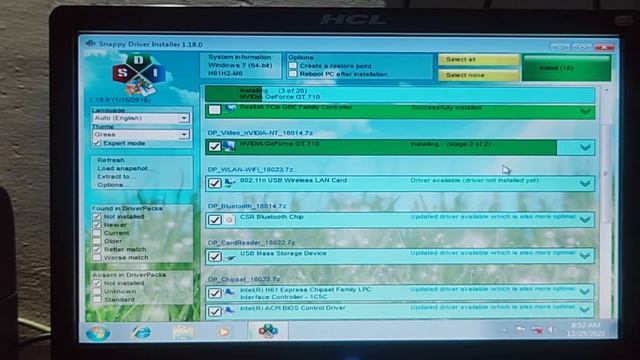Expand the Intel ACPI BIOS Control row chevron
The width and height of the screenshot is (640, 360).
pos(585,310)
